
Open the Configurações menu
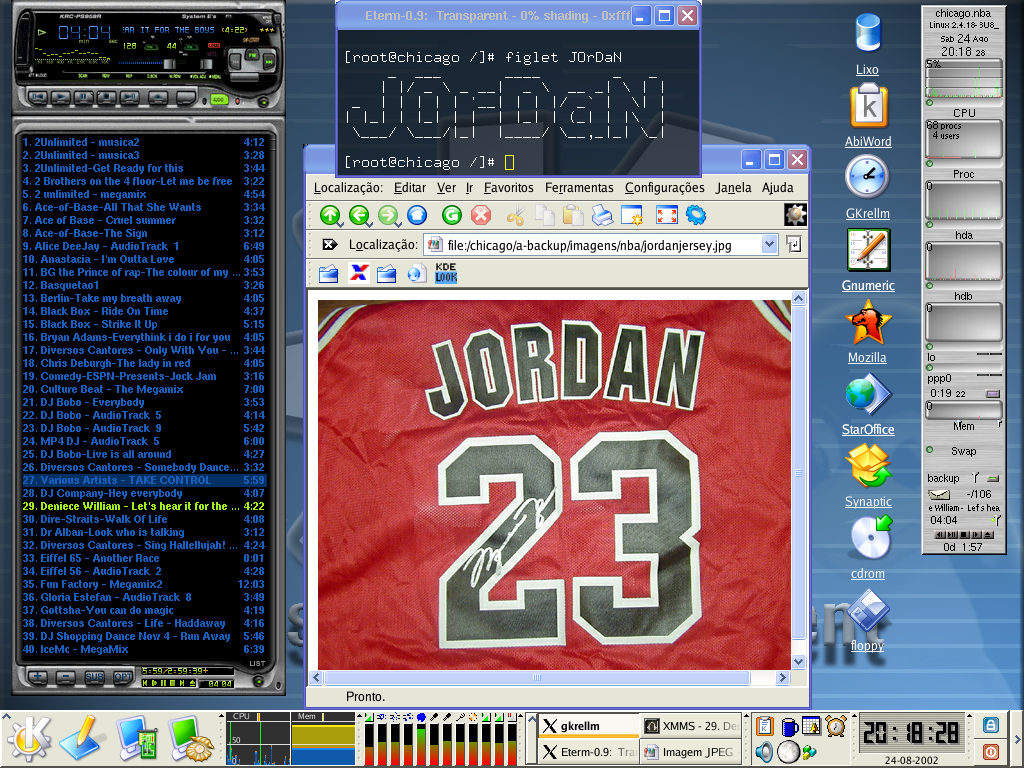664,188
